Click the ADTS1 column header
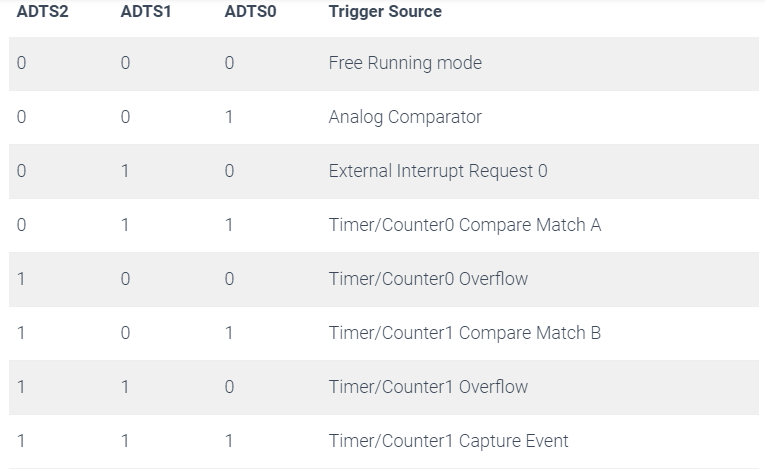Viewport: 765px width, 472px height. click(x=146, y=11)
